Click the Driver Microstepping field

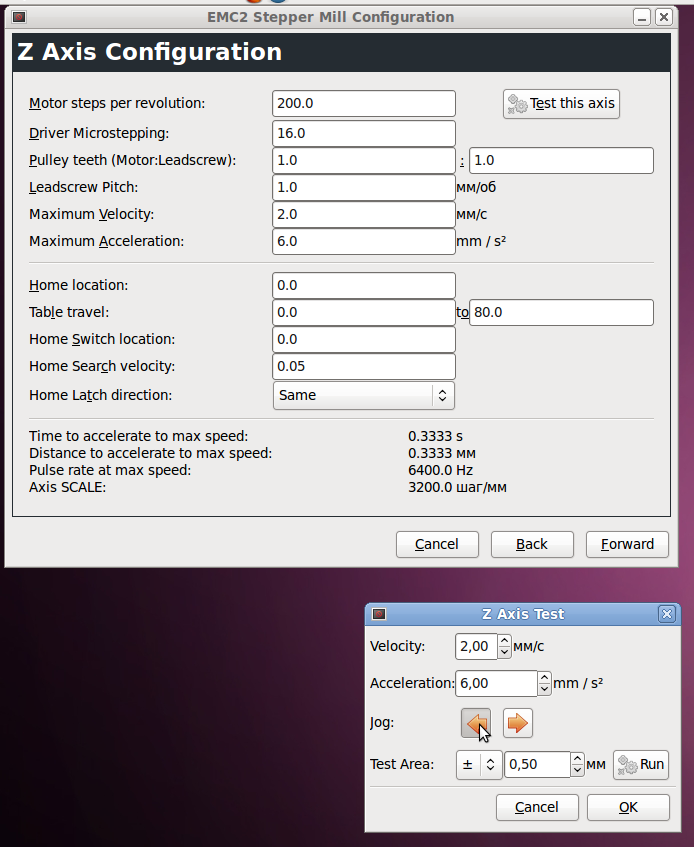point(364,133)
